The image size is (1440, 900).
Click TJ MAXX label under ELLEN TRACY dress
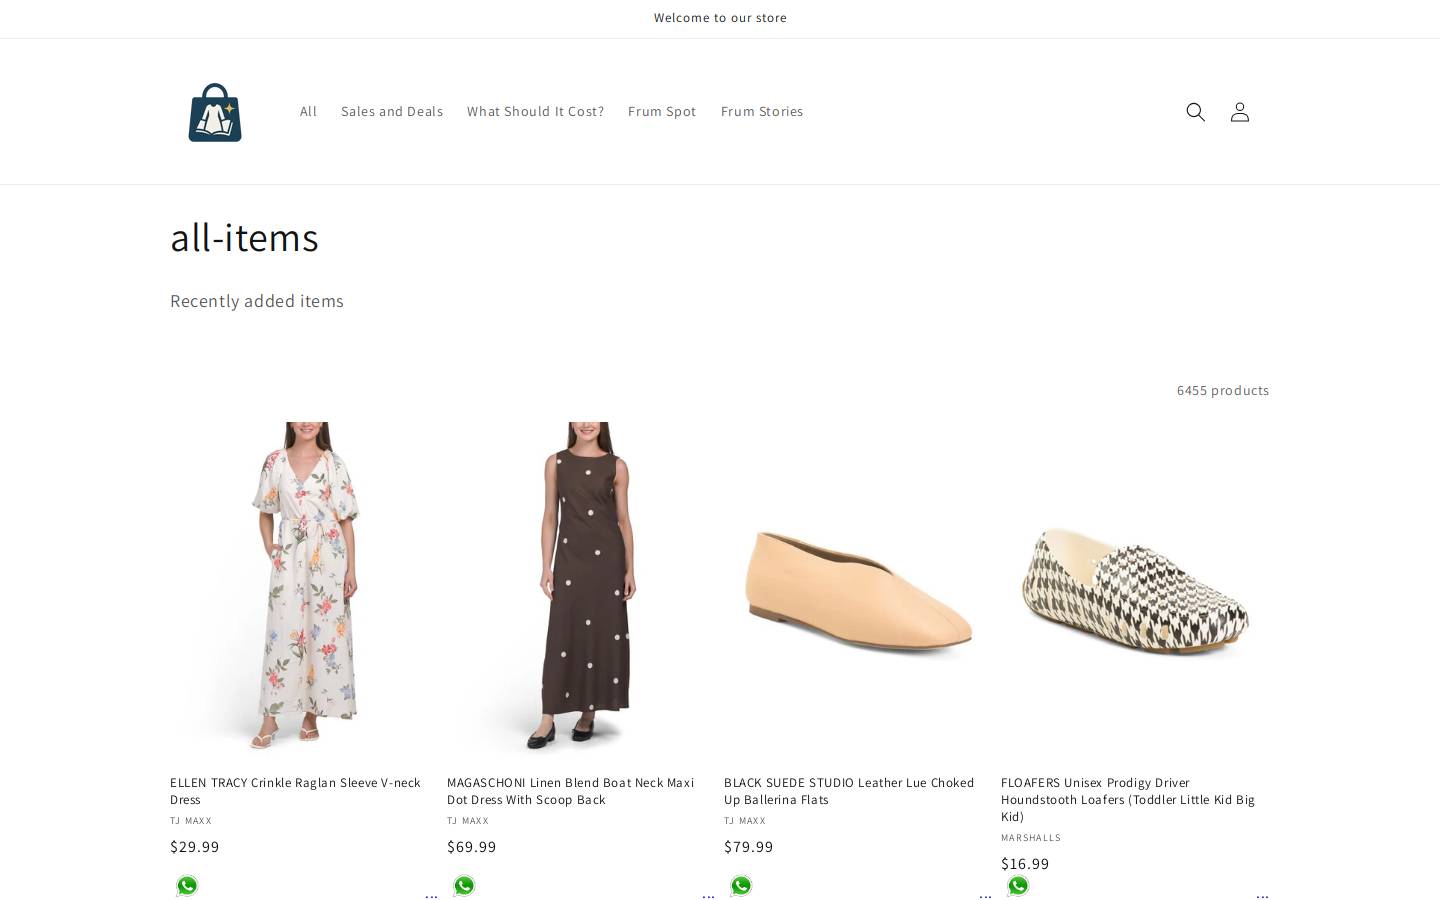191,821
